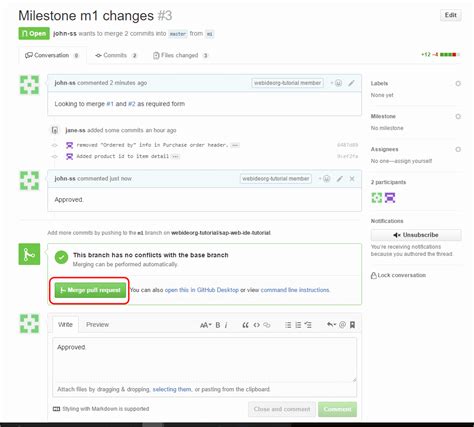This screenshot has height=427, width=474.
Task: Open saved replies dropdown arrow
Action: tap(331, 325)
